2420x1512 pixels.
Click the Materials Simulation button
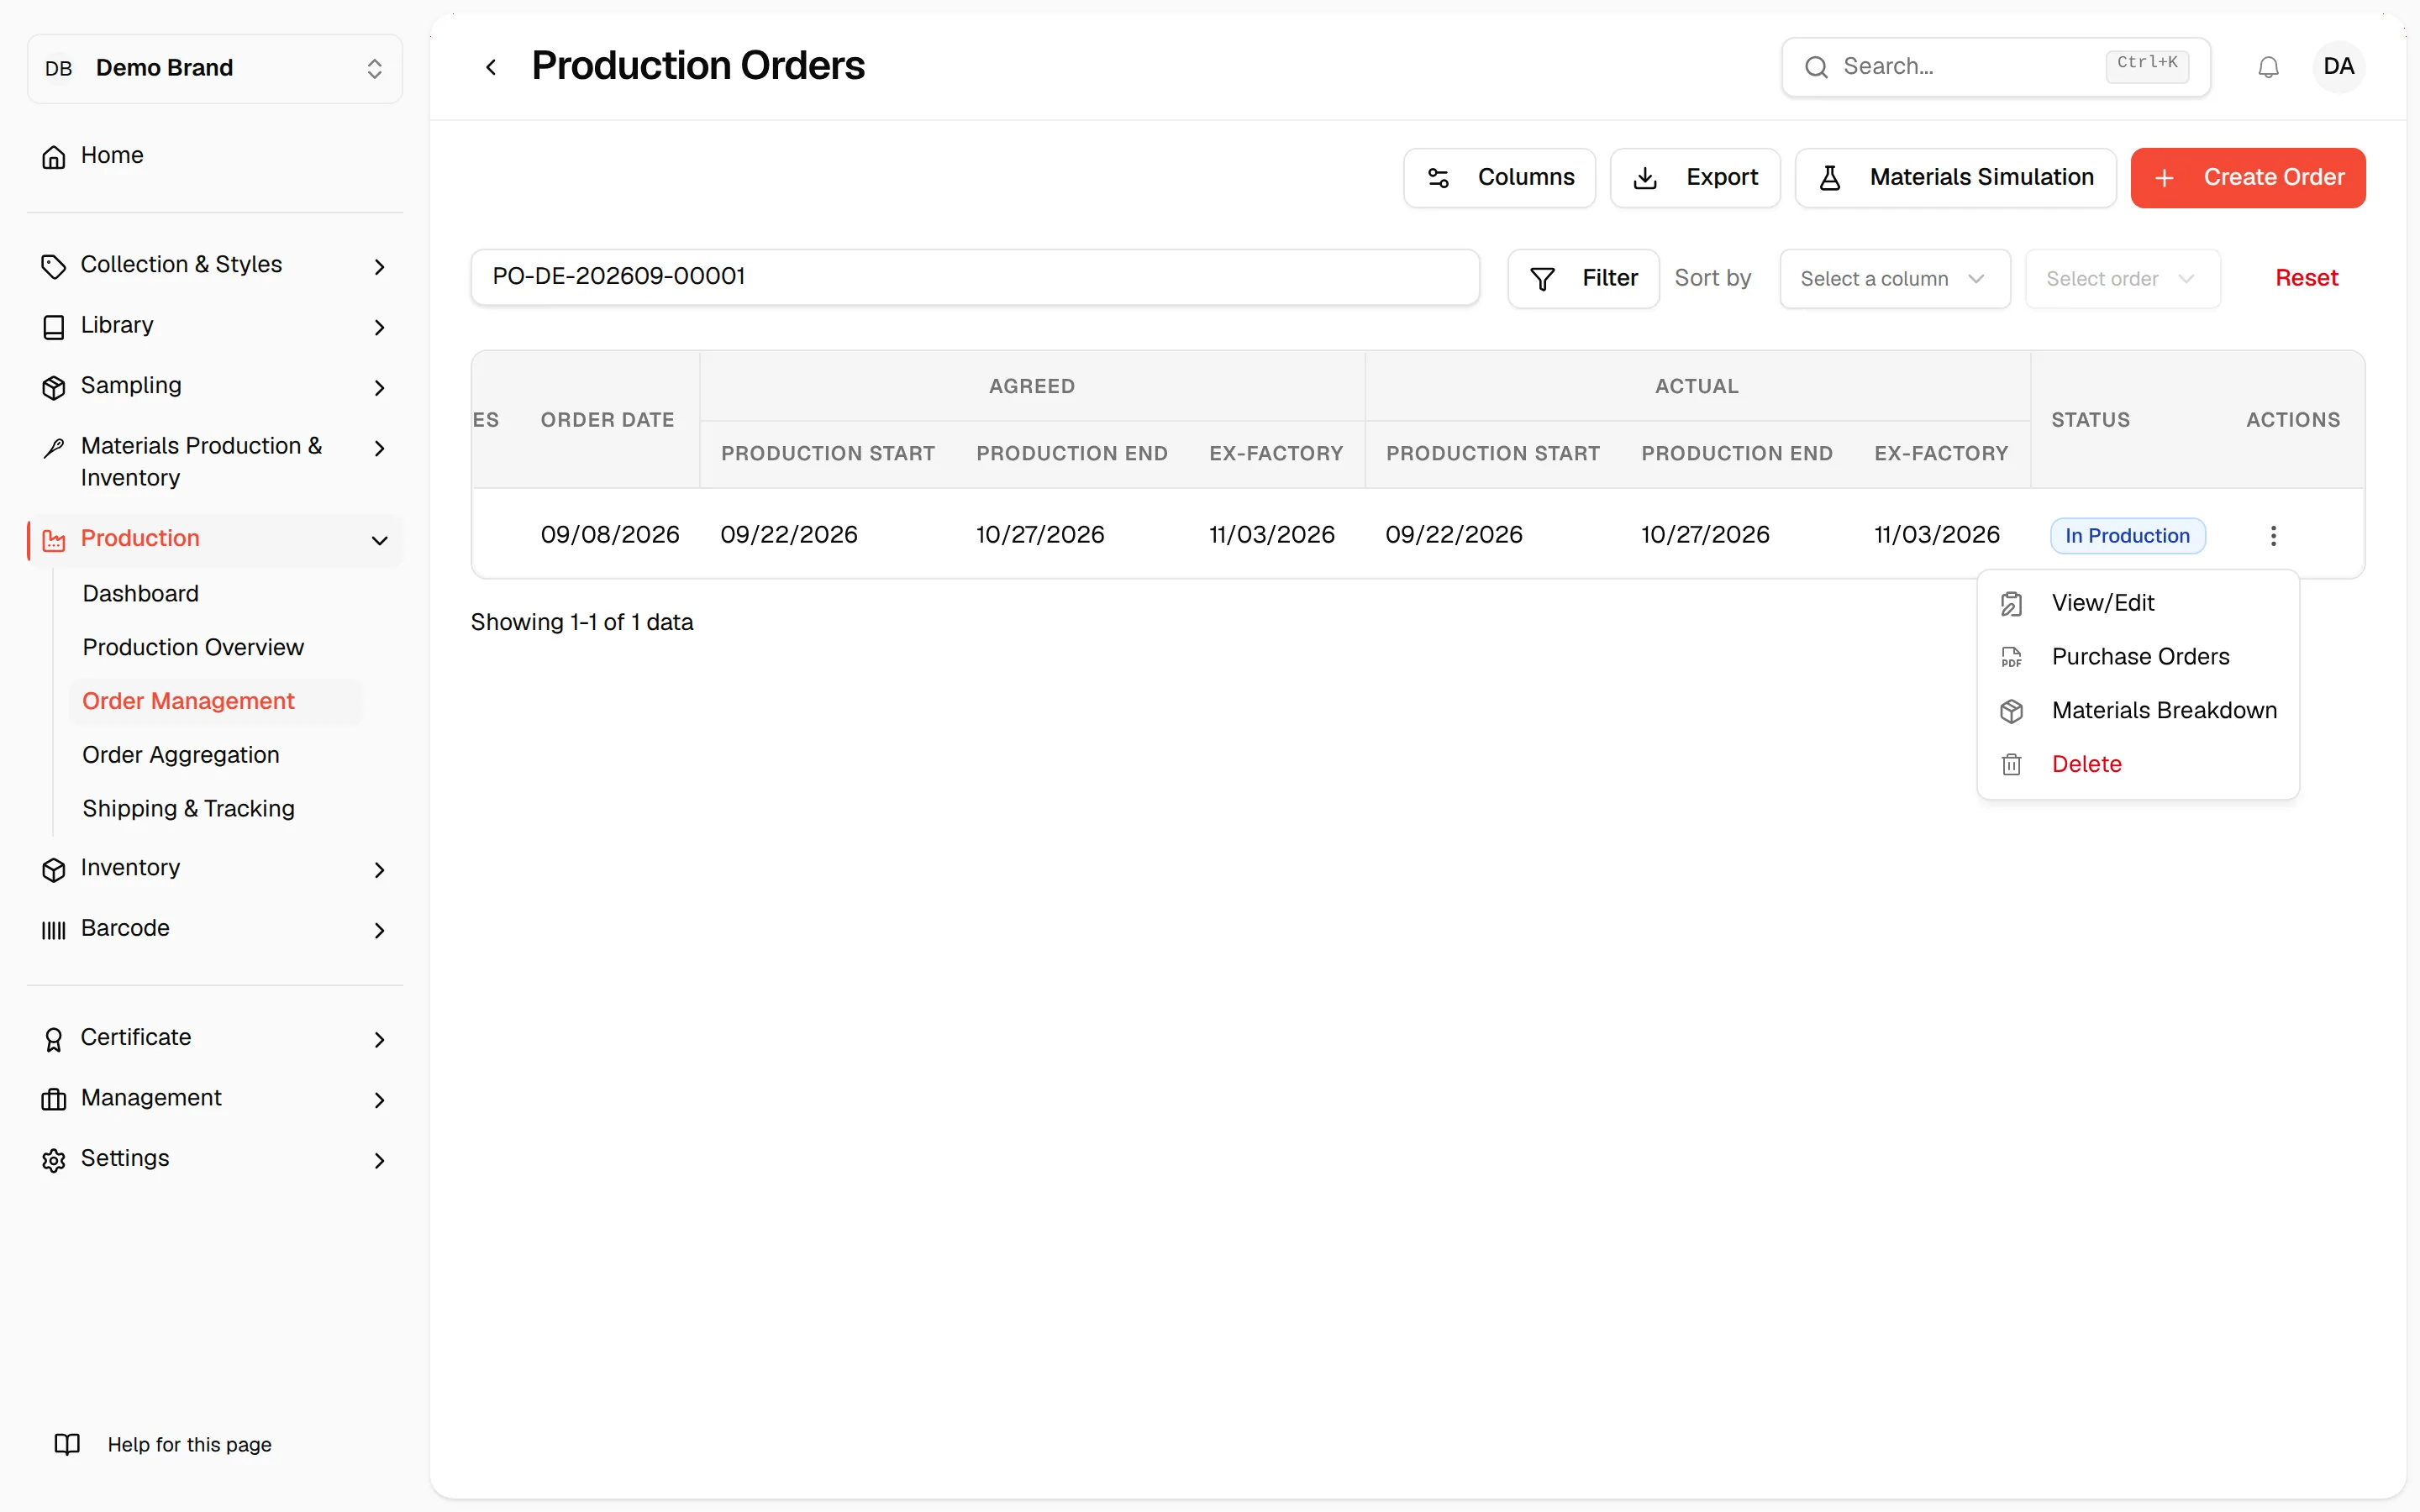pyautogui.click(x=1955, y=178)
